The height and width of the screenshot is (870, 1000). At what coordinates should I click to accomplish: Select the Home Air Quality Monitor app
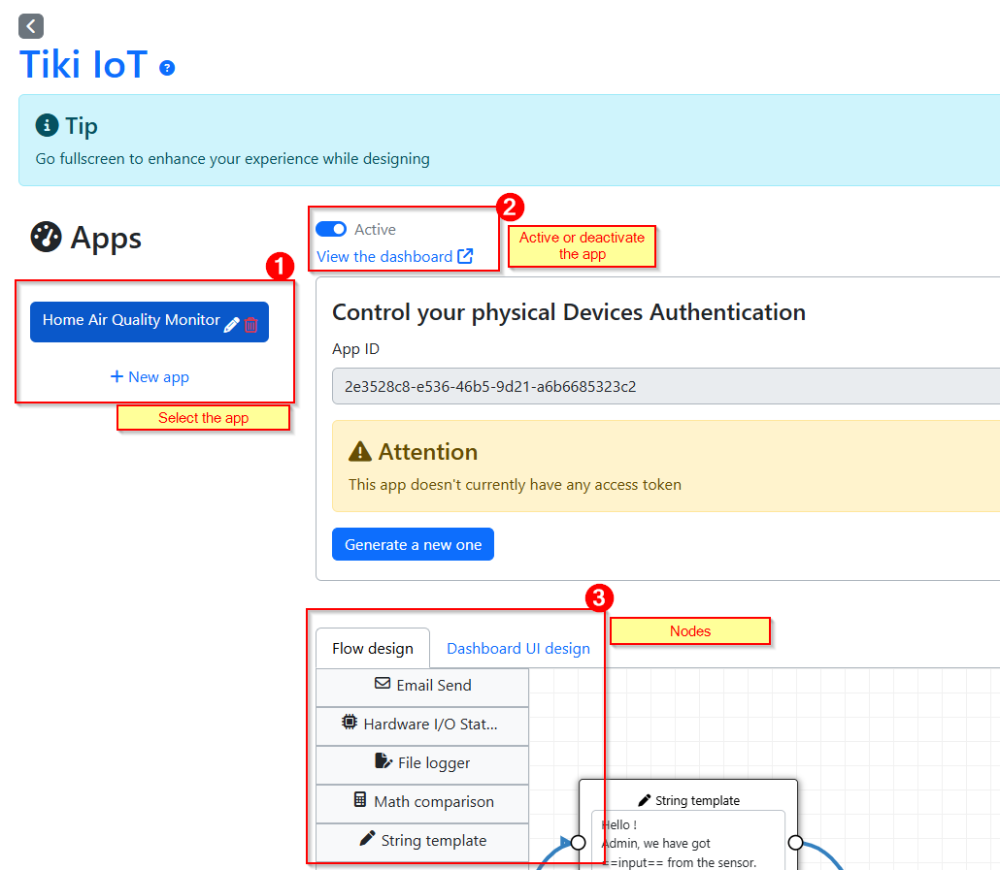click(x=130, y=321)
